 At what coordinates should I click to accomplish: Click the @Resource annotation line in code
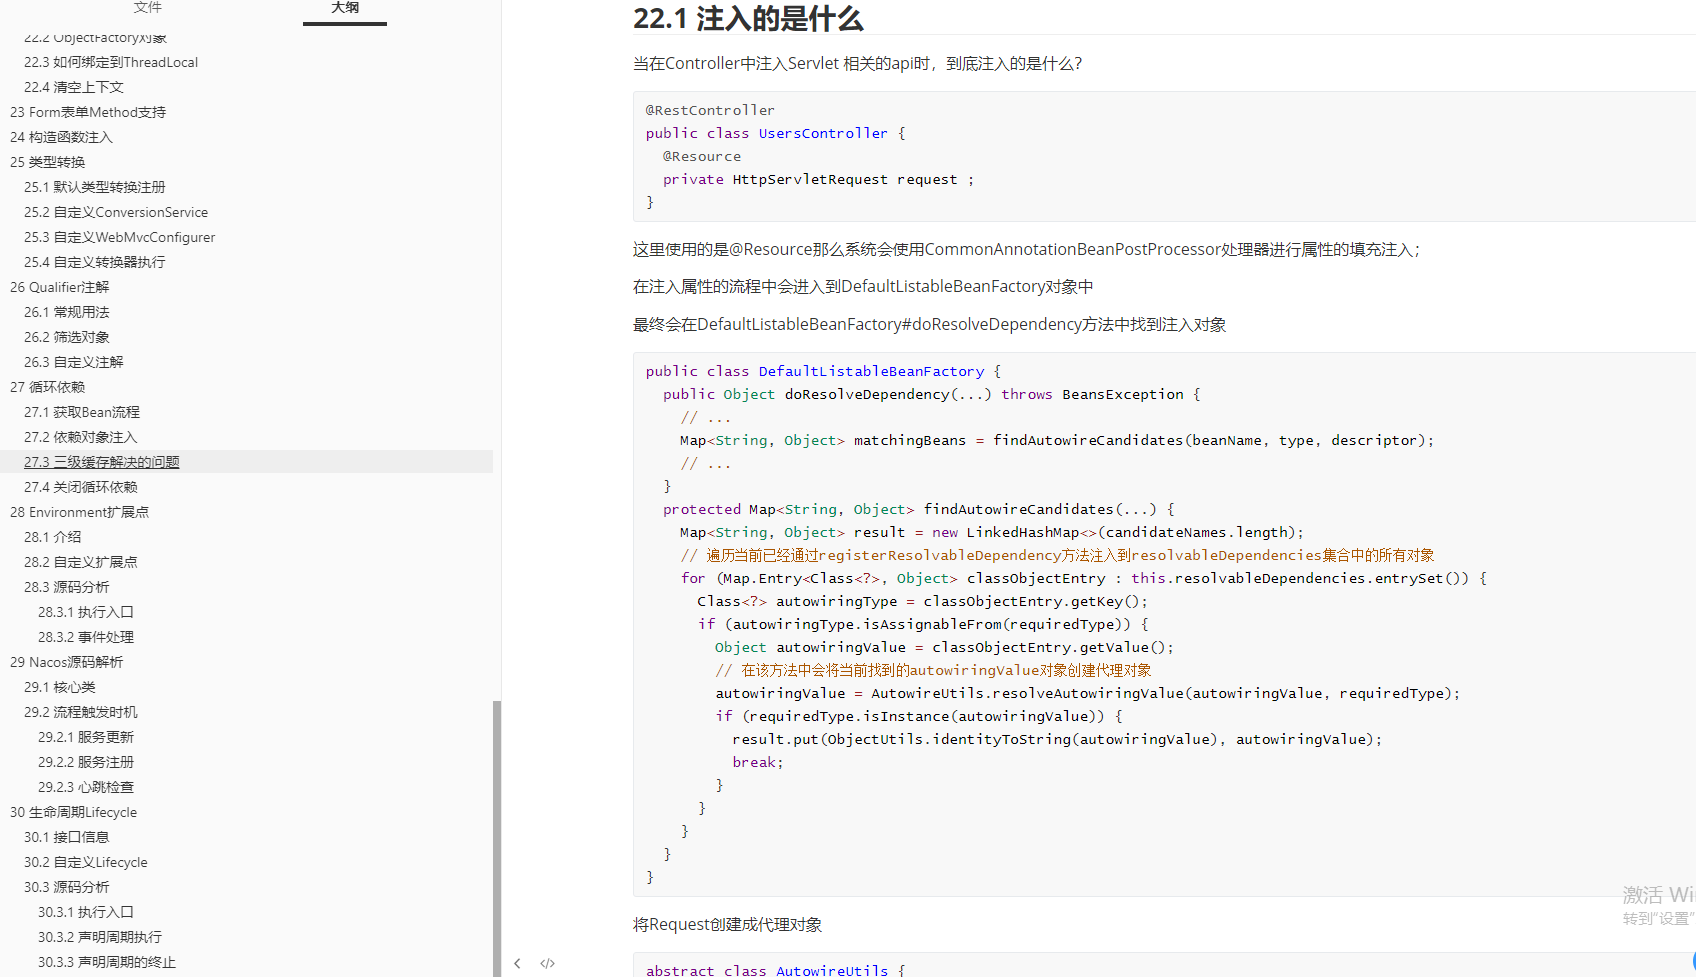702,156
